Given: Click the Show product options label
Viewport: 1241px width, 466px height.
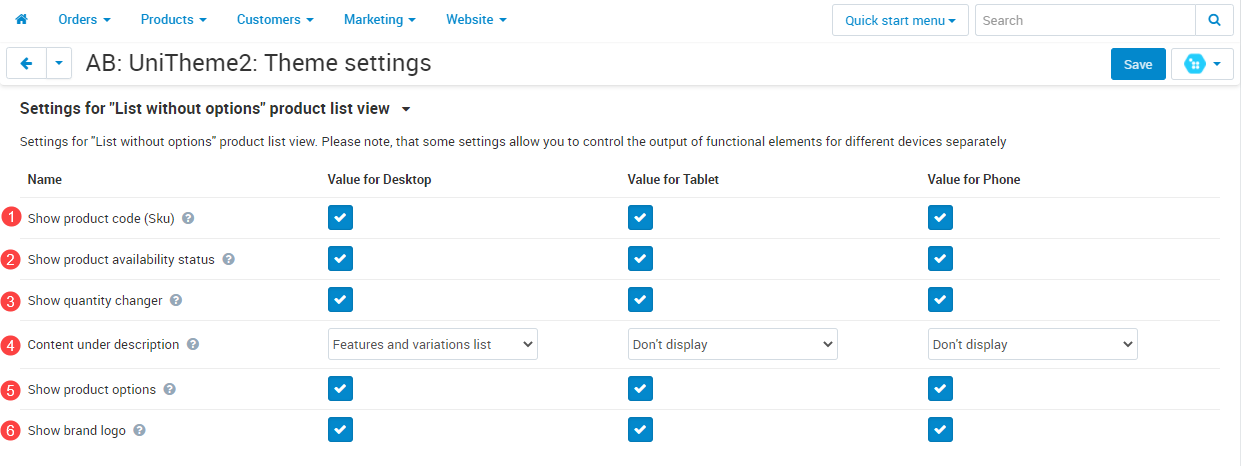Looking at the screenshot, I should 92,389.
